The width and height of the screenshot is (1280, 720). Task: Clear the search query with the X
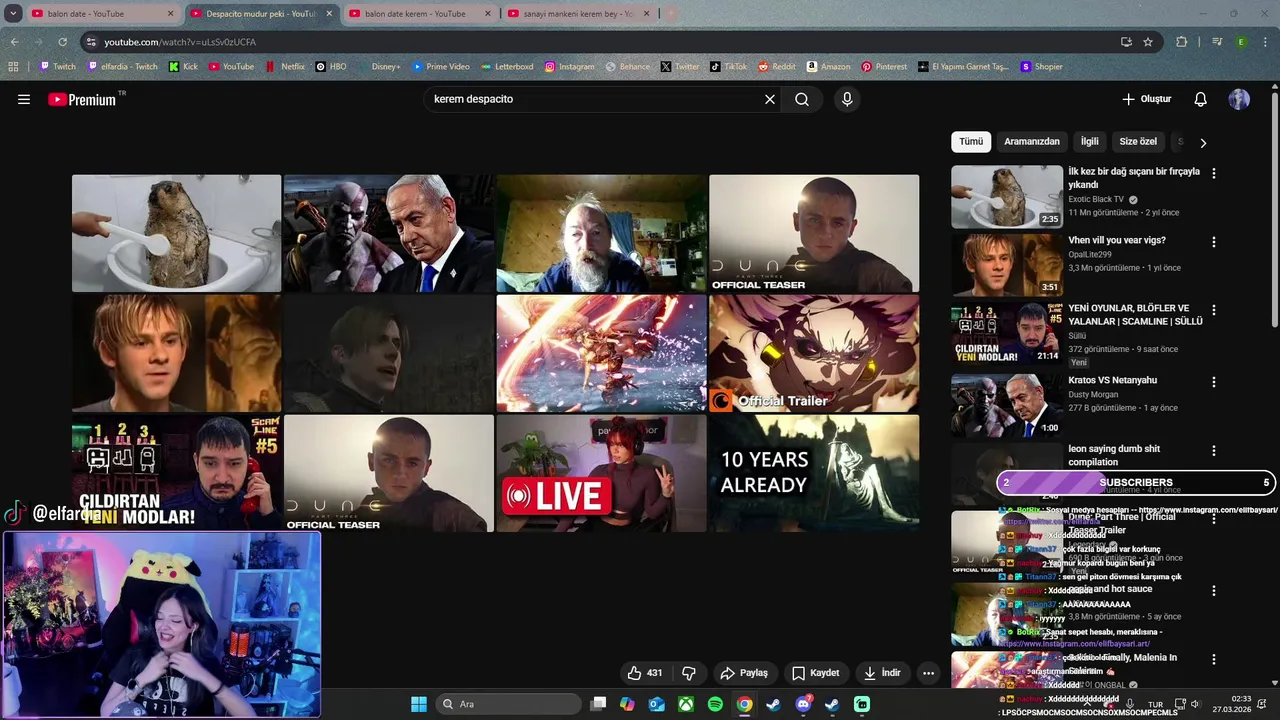click(770, 99)
